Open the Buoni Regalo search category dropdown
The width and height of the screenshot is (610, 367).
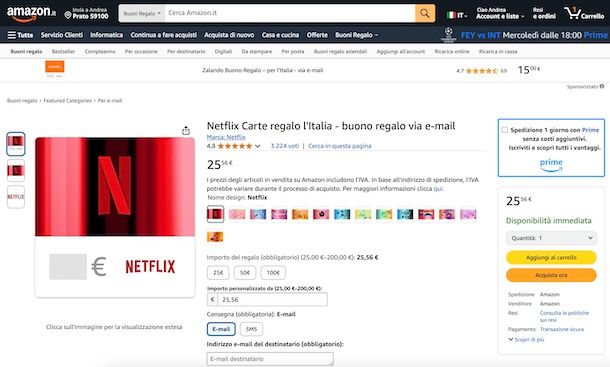tap(142, 13)
